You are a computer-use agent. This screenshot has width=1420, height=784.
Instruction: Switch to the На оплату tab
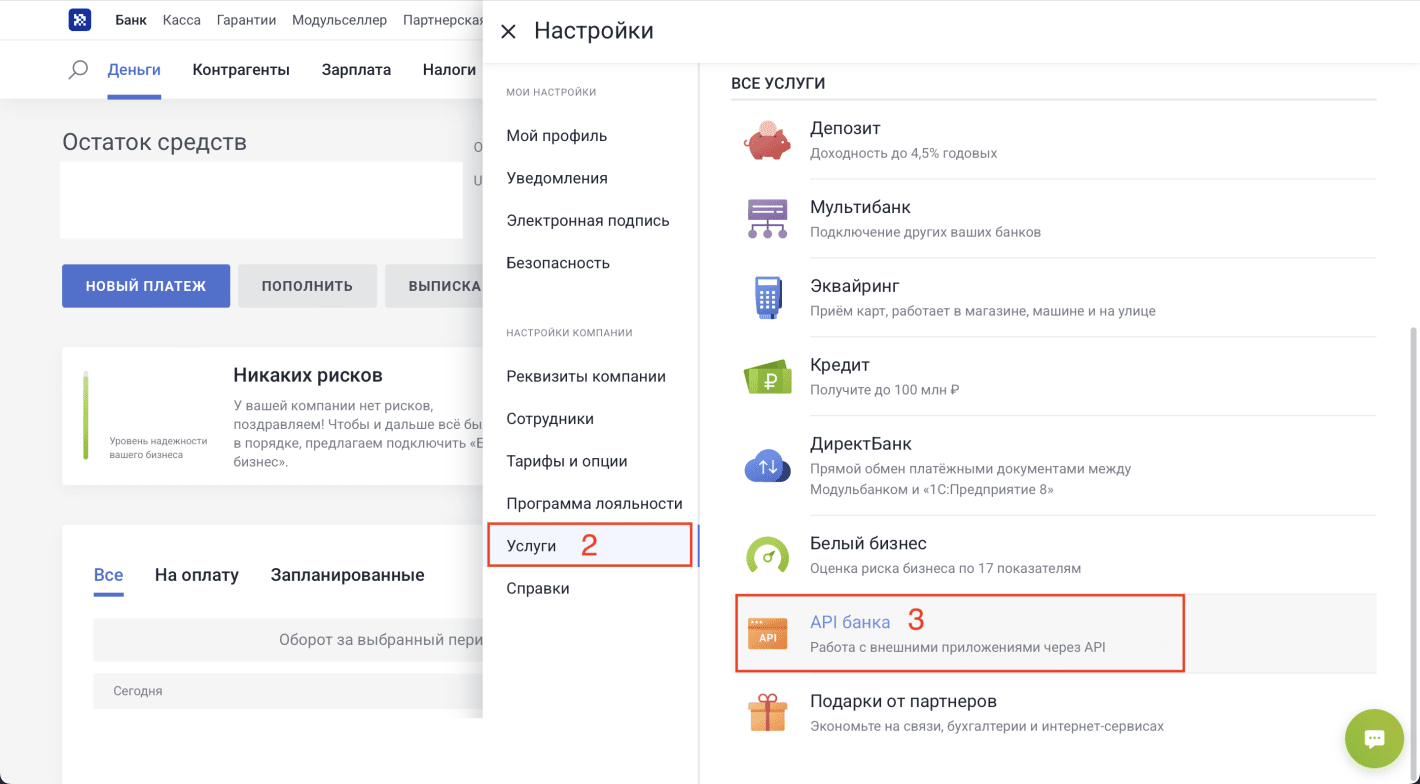[x=196, y=574]
